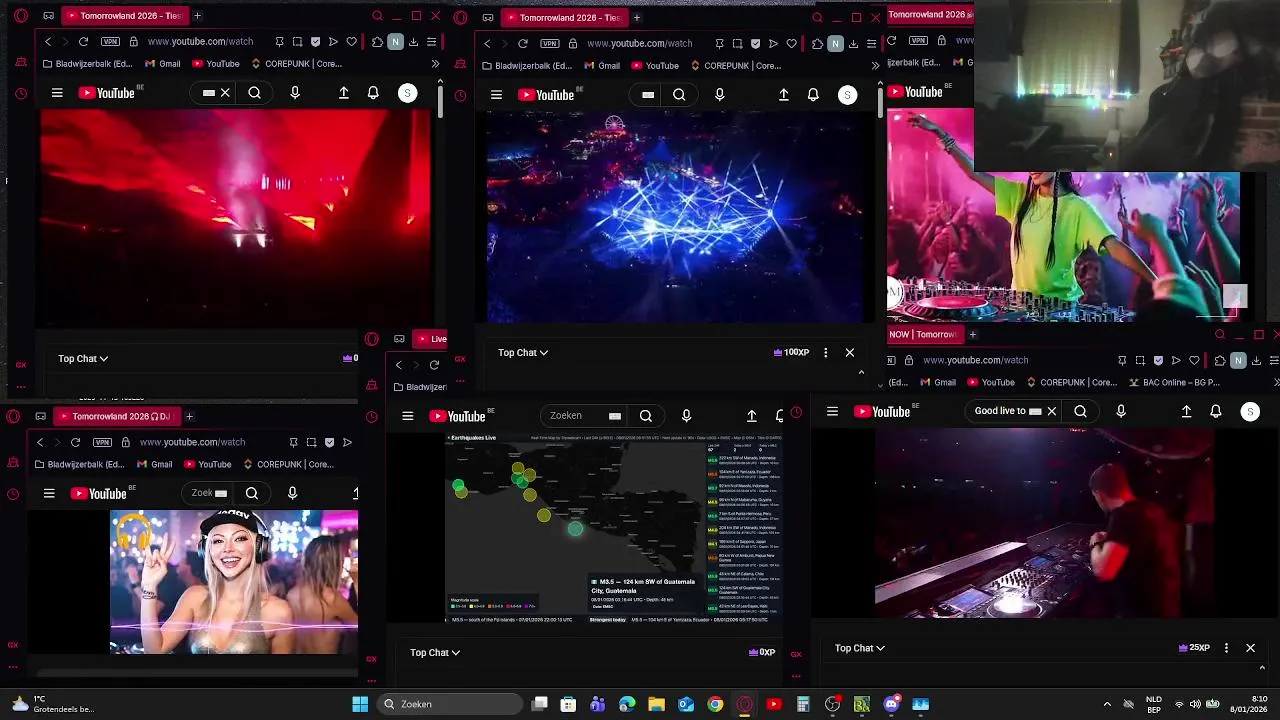The height and width of the screenshot is (720, 1280).
Task: Open chat more options beside 100XP
Action: tap(825, 352)
